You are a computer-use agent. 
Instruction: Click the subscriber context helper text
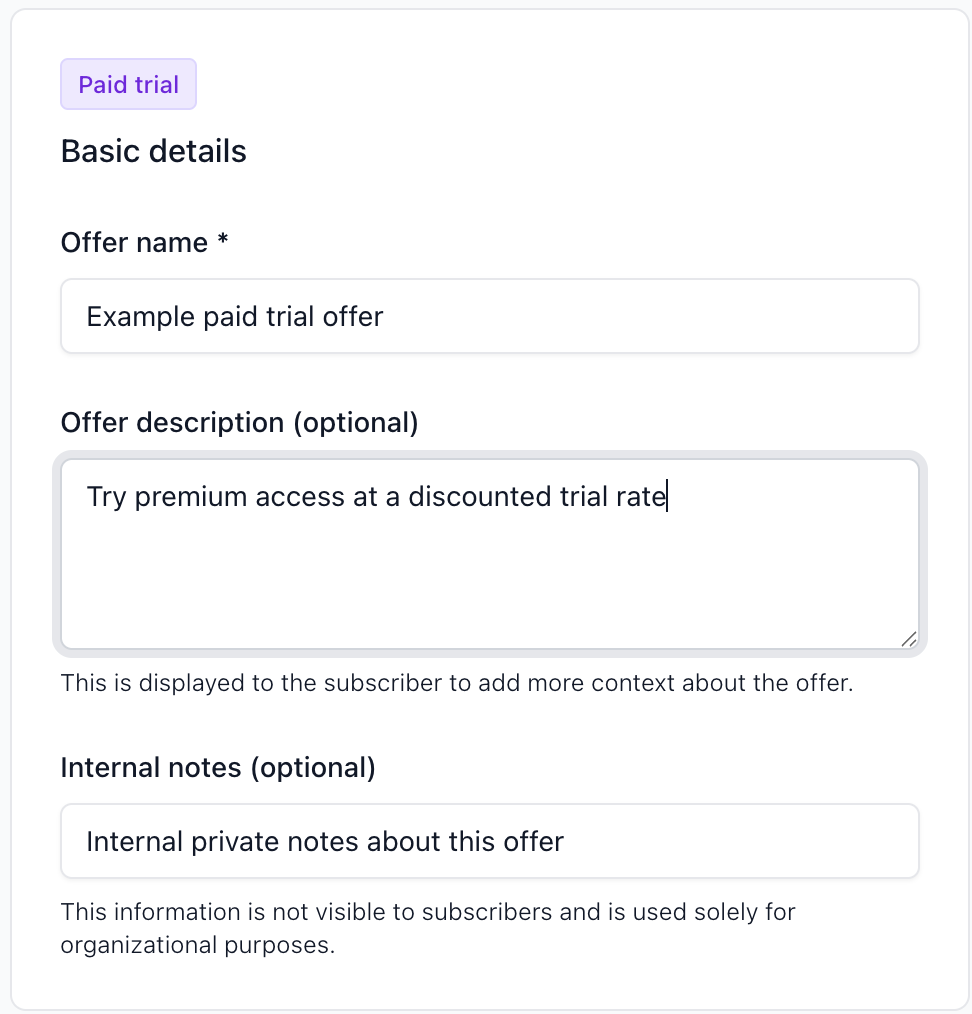[x=457, y=684]
